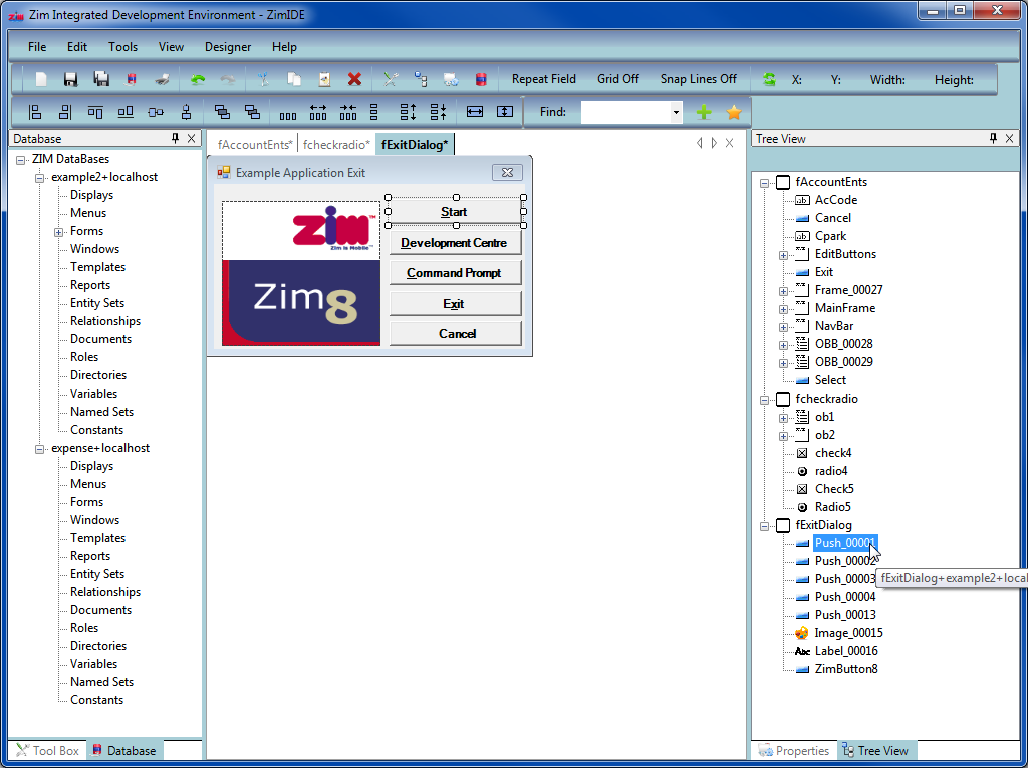Click the green plus icon beside Find
Screen dimensions: 1028x768
click(704, 112)
